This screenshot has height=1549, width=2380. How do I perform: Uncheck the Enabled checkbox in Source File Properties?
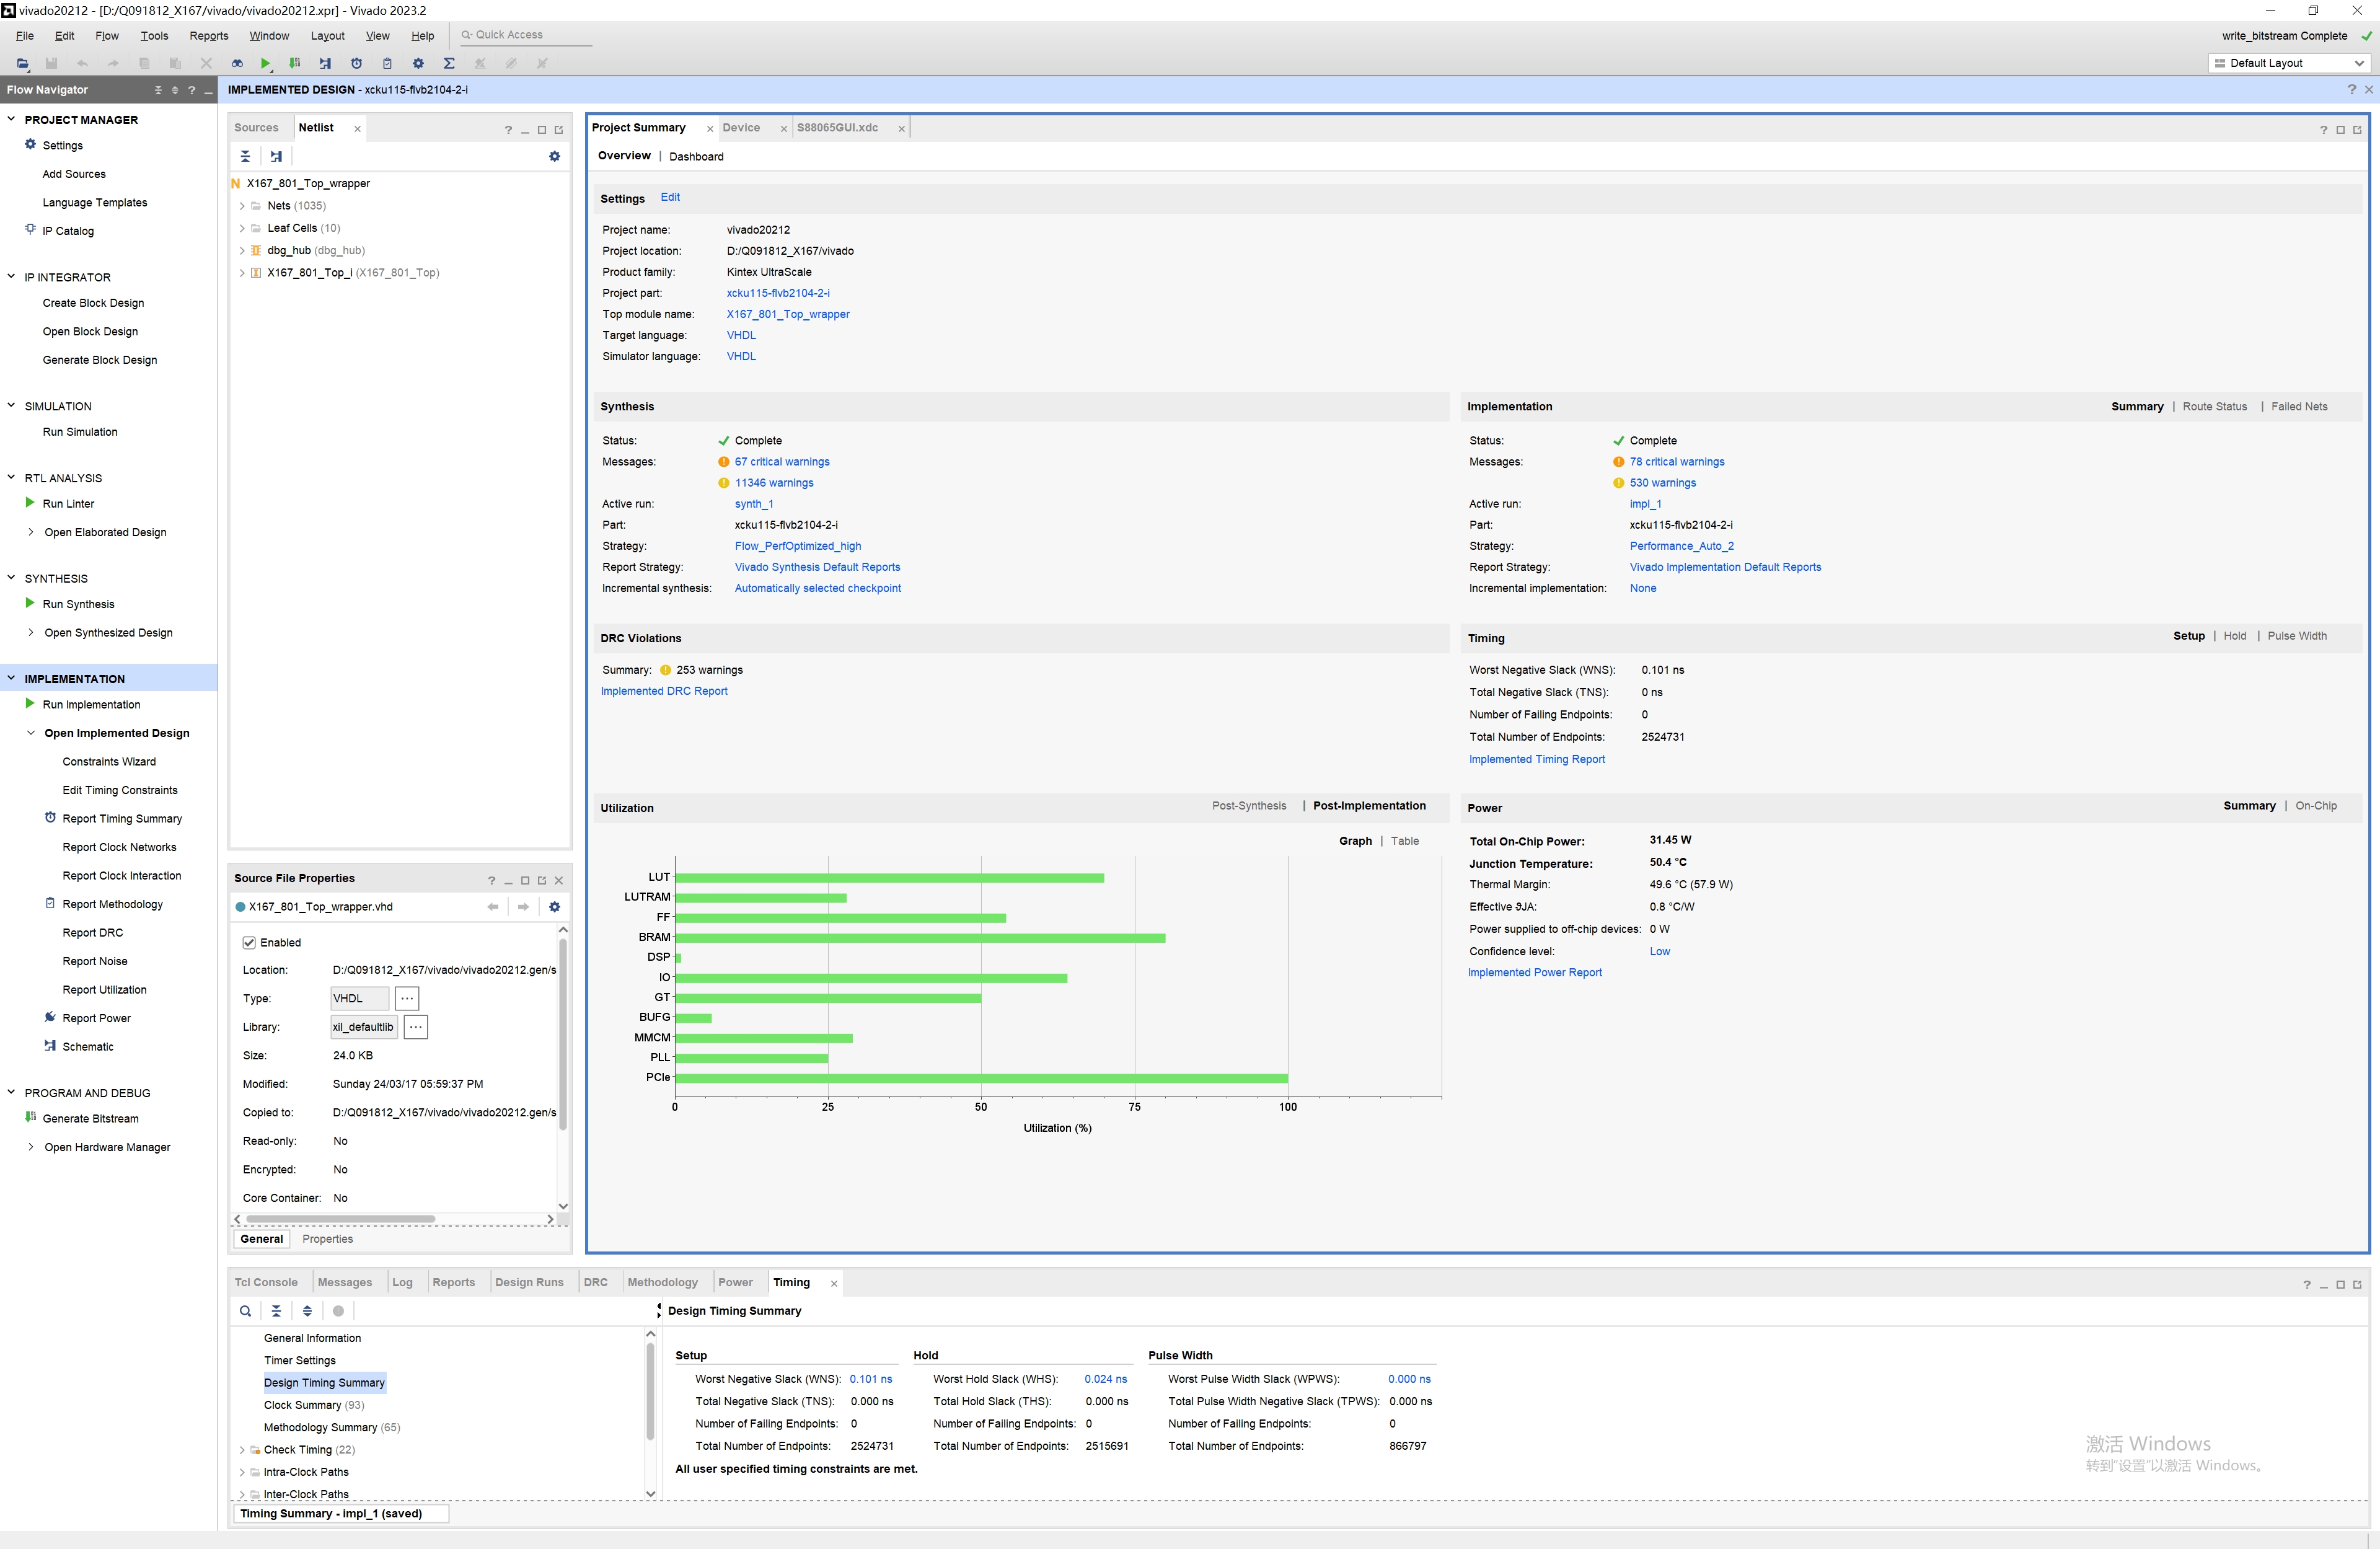tap(249, 942)
